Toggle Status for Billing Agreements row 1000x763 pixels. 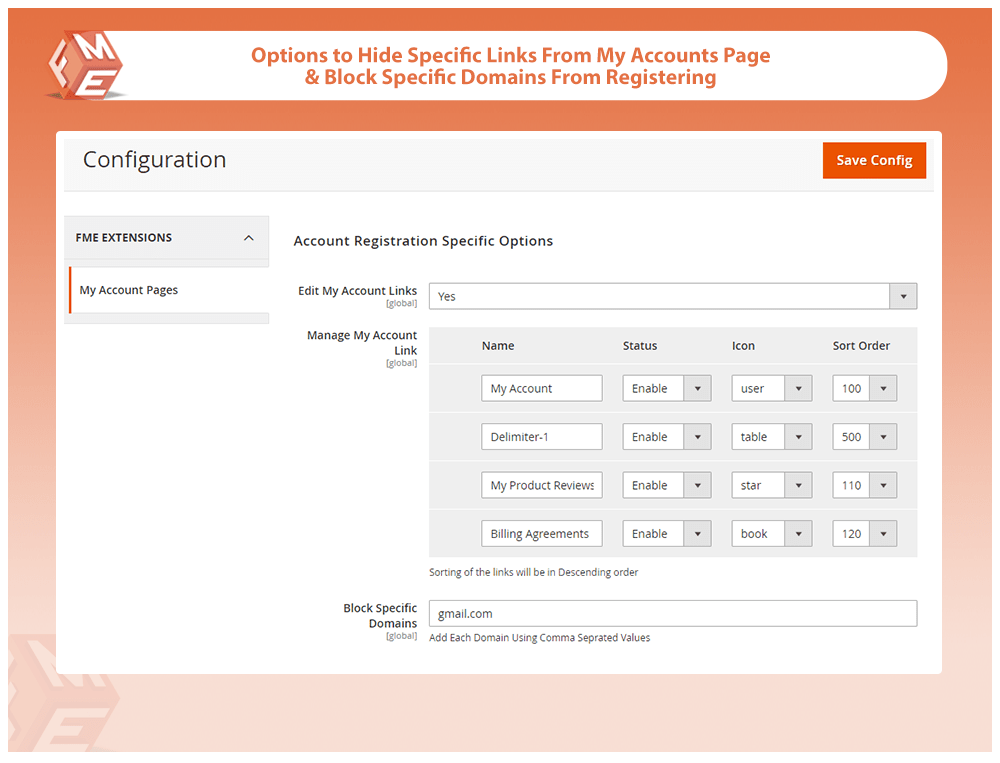(666, 534)
